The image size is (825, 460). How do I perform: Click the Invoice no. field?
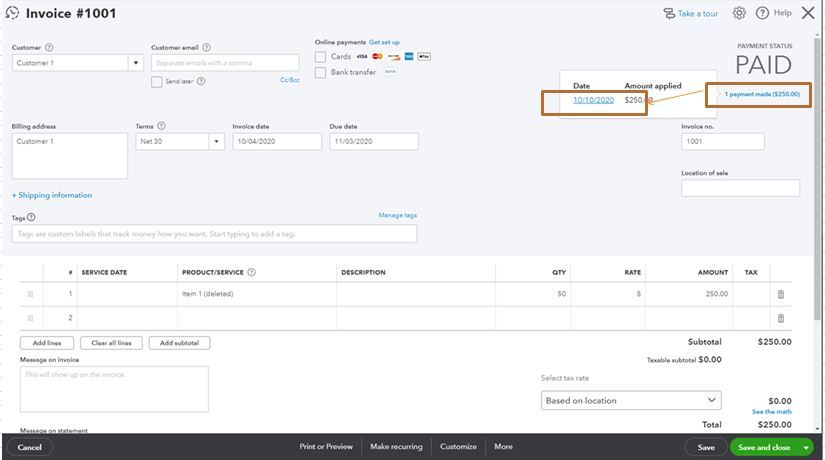722,142
